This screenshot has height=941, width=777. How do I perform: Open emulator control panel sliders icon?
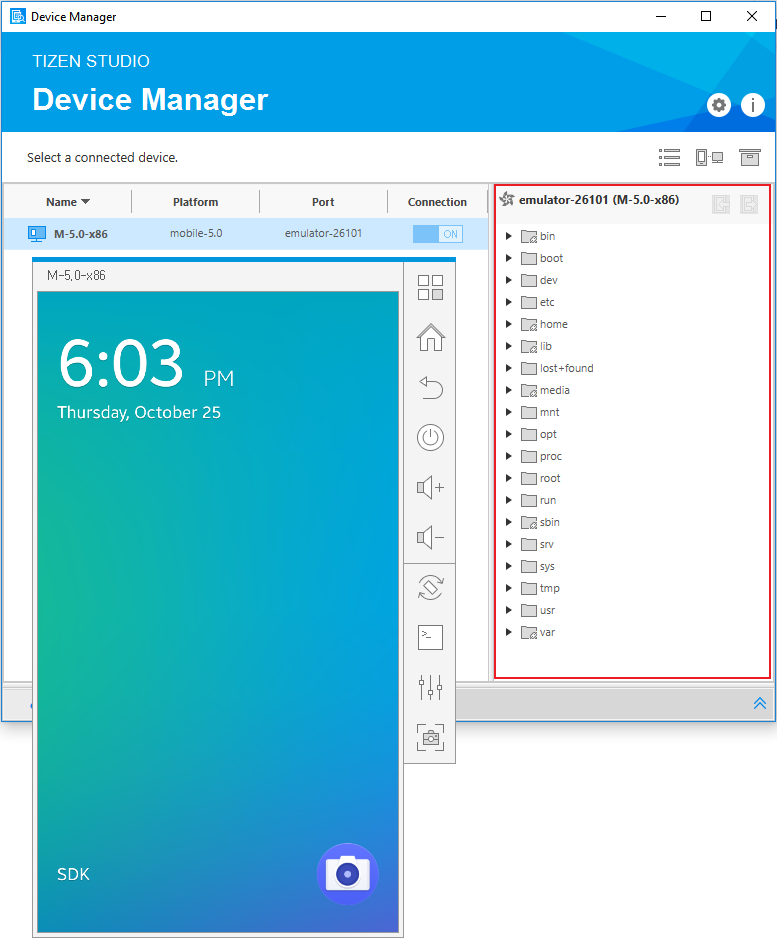pyautogui.click(x=430, y=687)
